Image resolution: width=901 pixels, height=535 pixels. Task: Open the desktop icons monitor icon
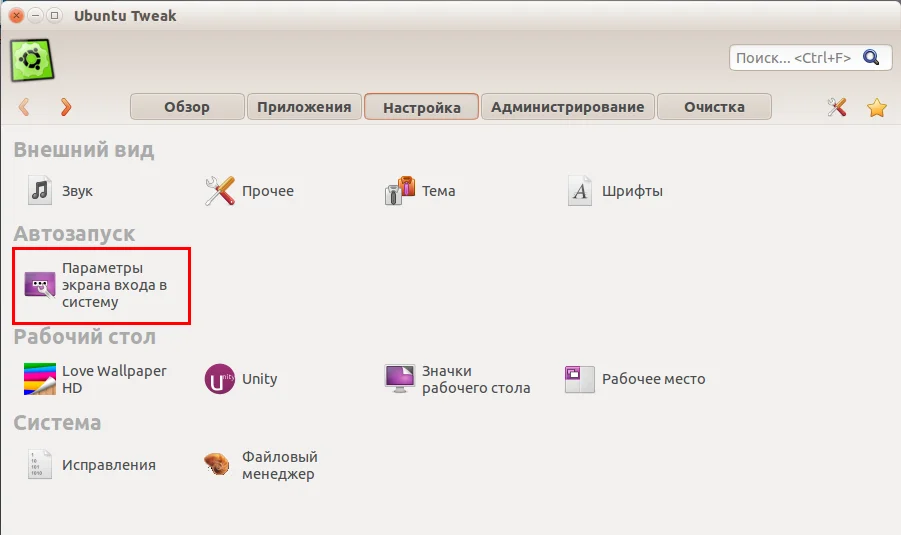click(x=399, y=379)
